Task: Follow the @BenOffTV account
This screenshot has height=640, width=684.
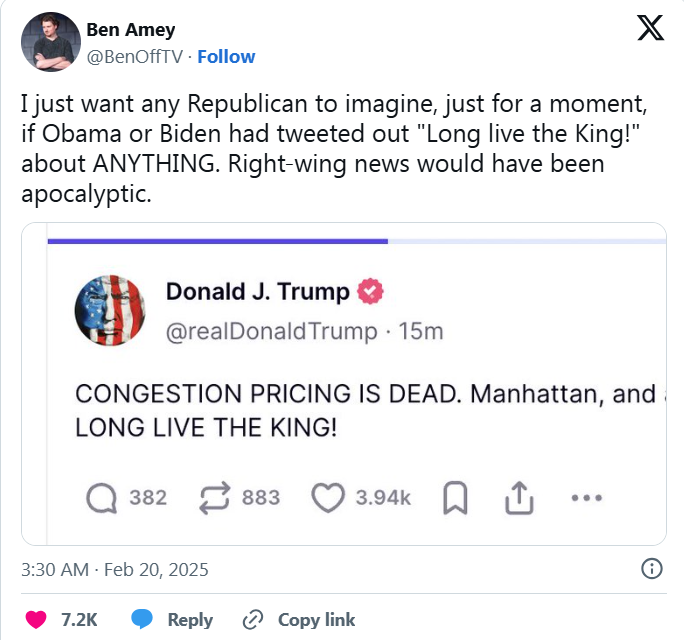Action: 226,56
